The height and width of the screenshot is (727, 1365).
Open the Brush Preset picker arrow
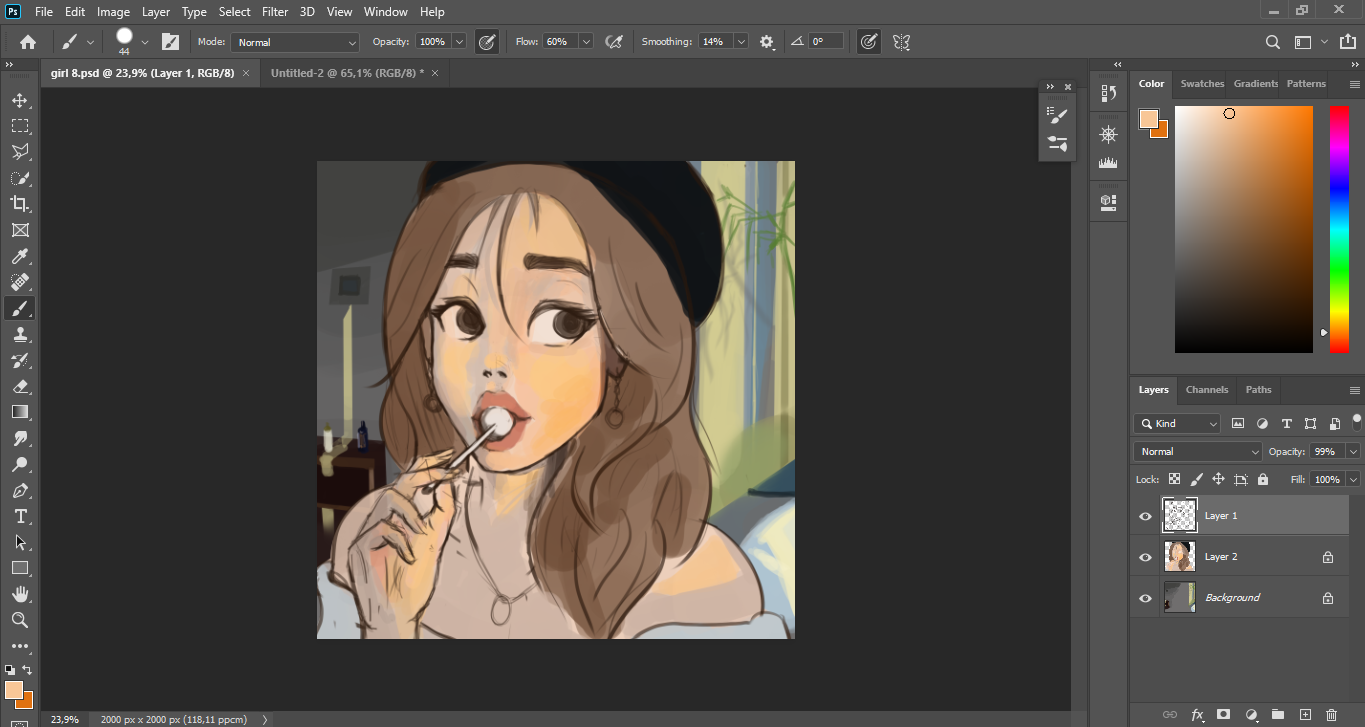tap(145, 42)
